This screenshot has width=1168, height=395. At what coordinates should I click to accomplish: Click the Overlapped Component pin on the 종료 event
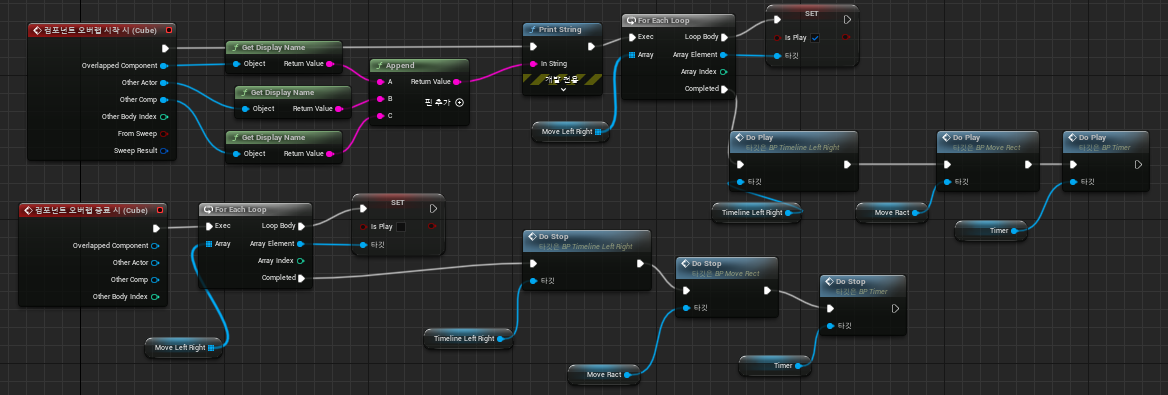pos(154,245)
